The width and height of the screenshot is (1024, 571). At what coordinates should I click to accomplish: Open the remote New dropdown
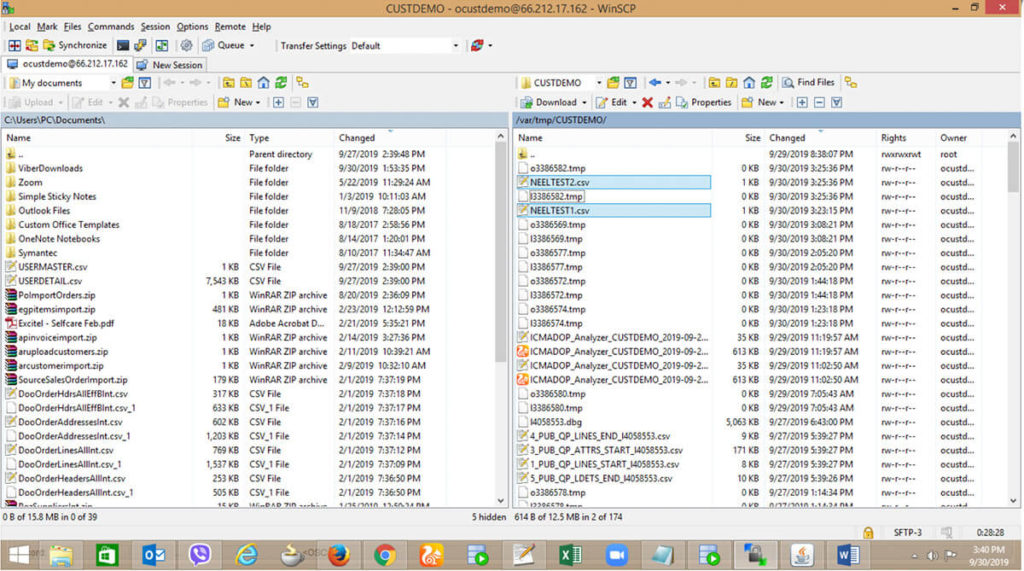coord(763,103)
